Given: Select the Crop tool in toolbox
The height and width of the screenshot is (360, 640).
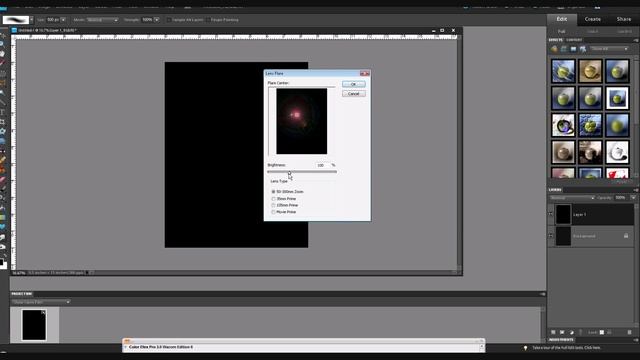Looking at the screenshot, I should click(x=2, y=122).
